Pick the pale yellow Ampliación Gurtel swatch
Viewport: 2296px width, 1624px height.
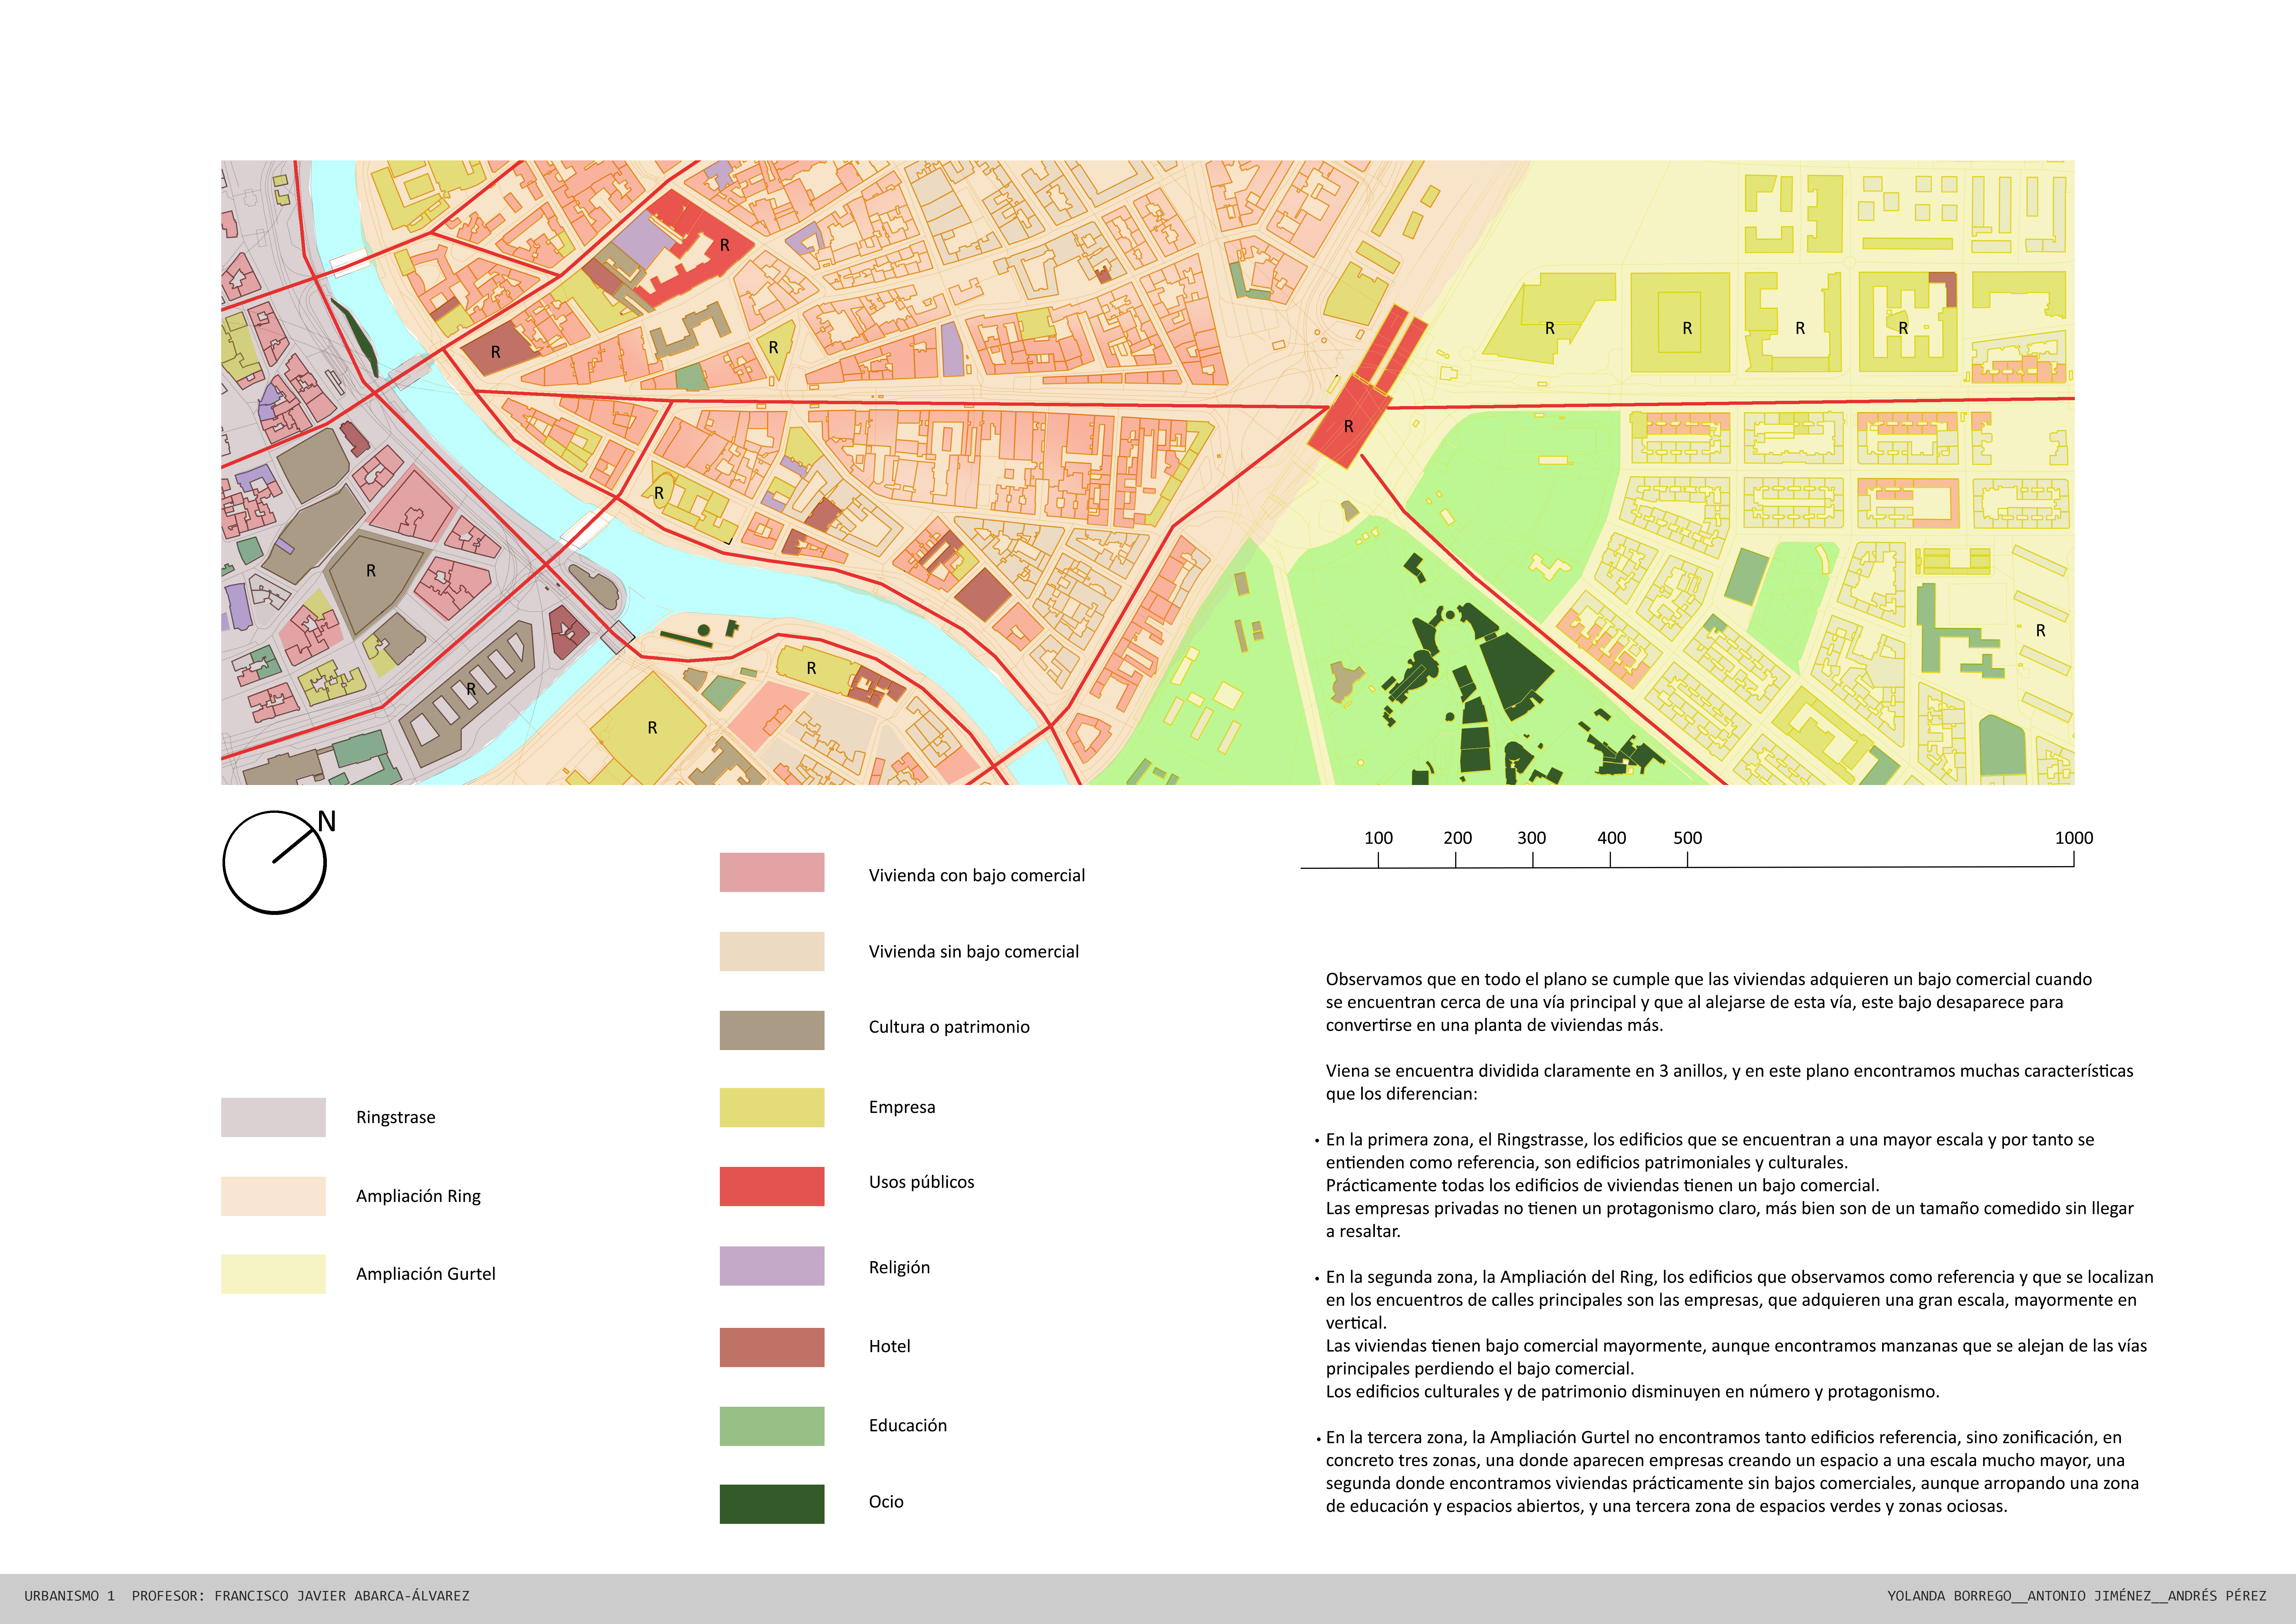(x=273, y=1274)
